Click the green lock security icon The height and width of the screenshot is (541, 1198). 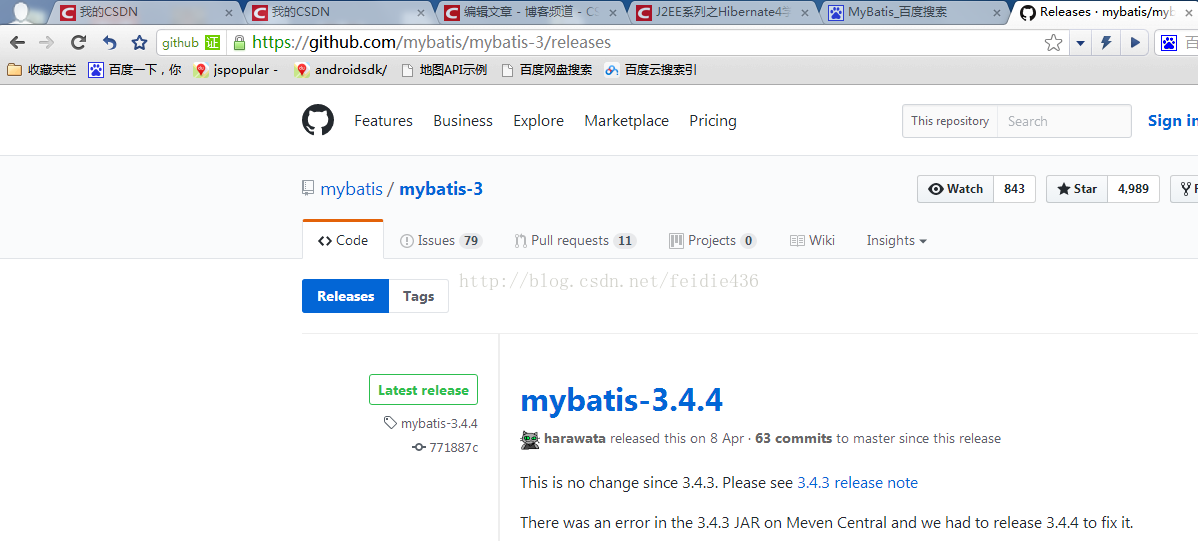(x=239, y=43)
